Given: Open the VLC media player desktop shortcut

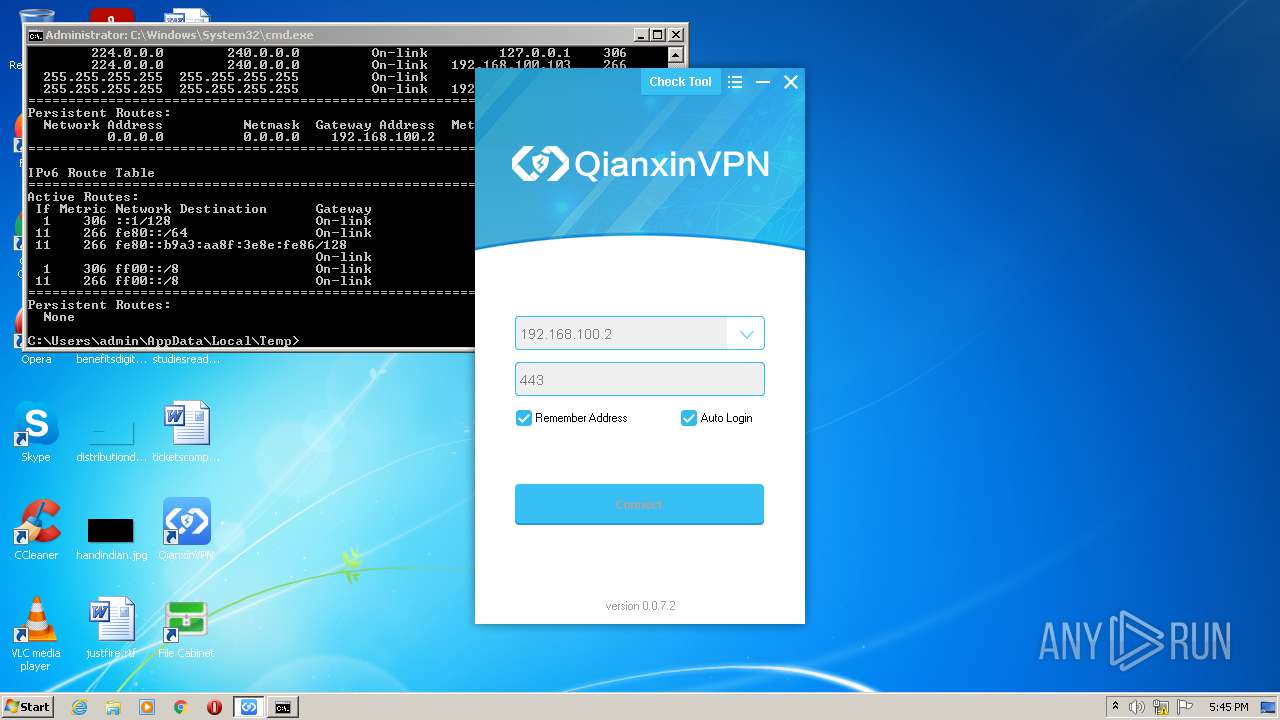Looking at the screenshot, I should (x=36, y=633).
